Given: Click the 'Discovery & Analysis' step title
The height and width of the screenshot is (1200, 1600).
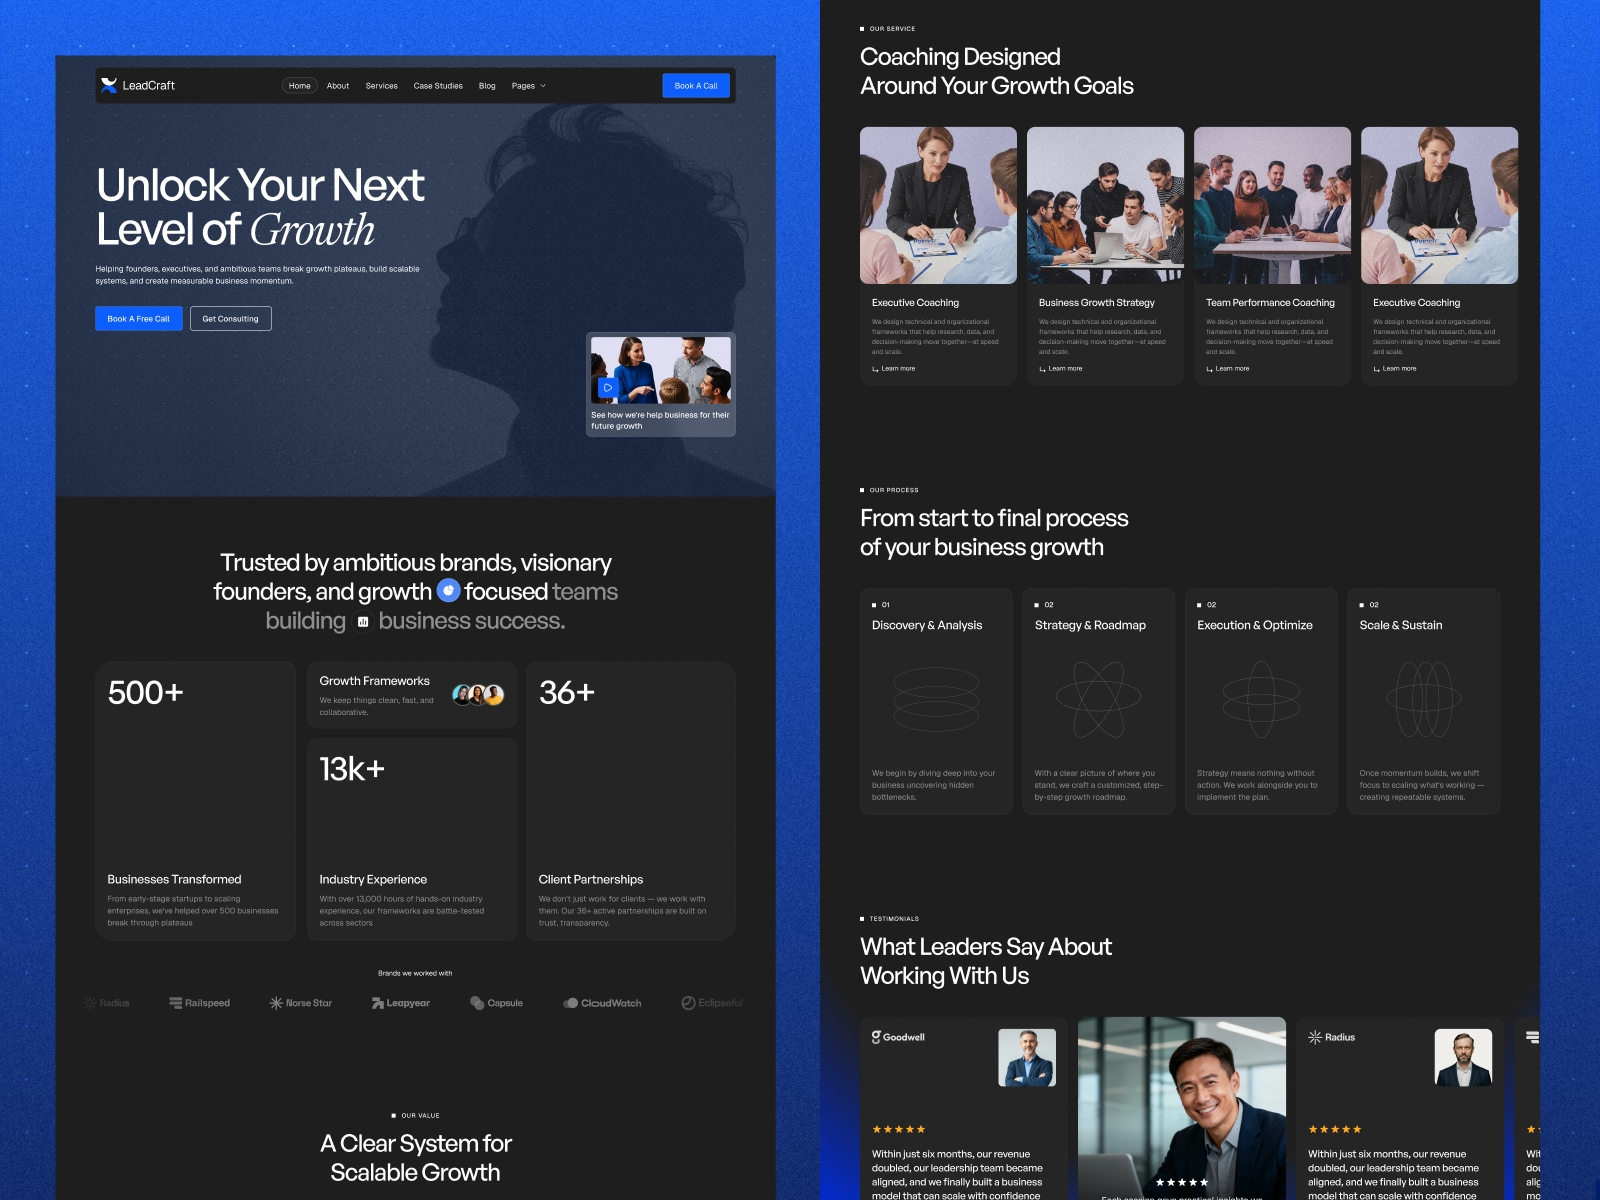Looking at the screenshot, I should (927, 625).
